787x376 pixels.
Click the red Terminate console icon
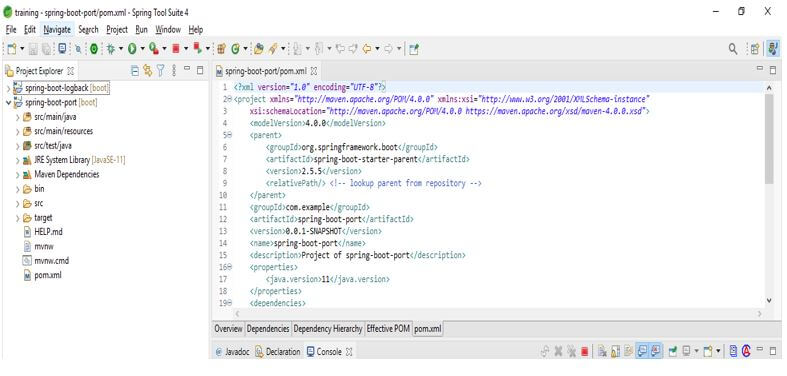585,352
